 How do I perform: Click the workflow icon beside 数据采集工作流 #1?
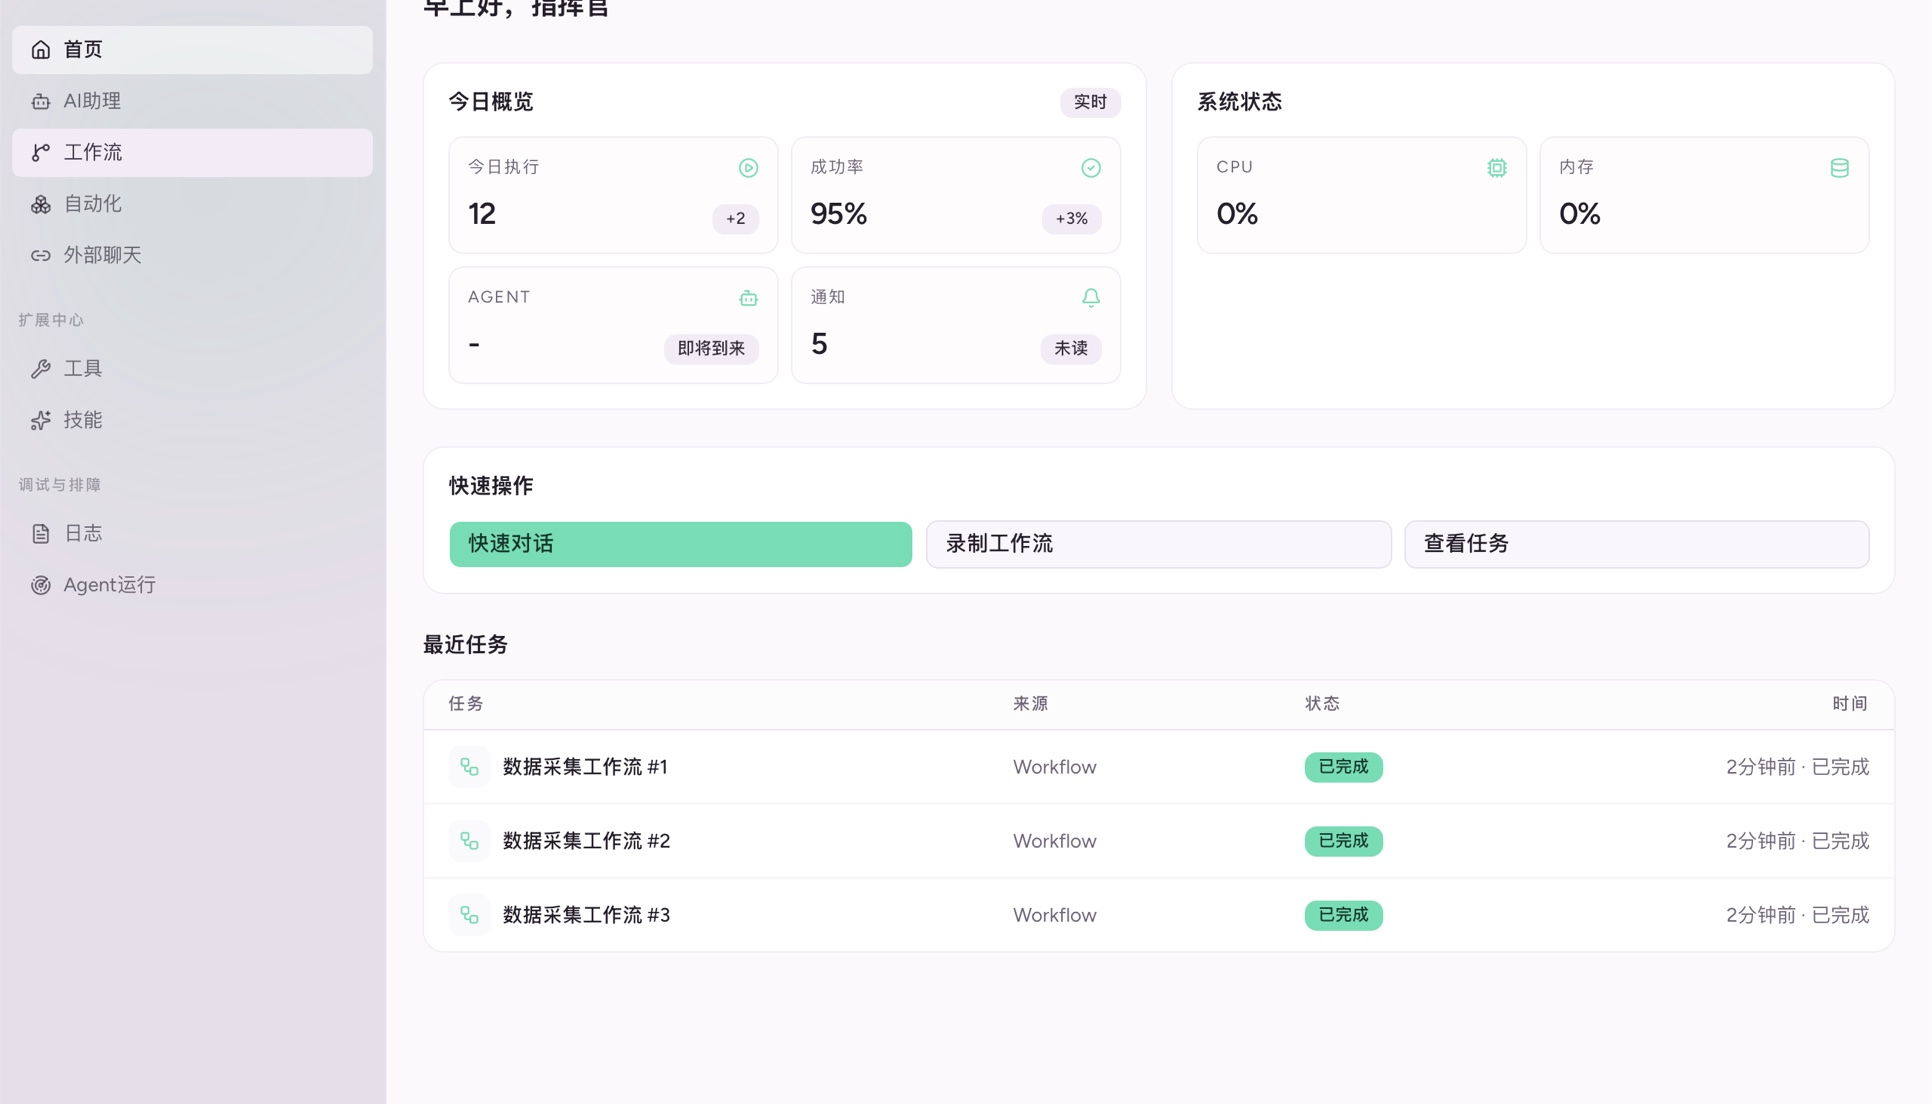(468, 767)
